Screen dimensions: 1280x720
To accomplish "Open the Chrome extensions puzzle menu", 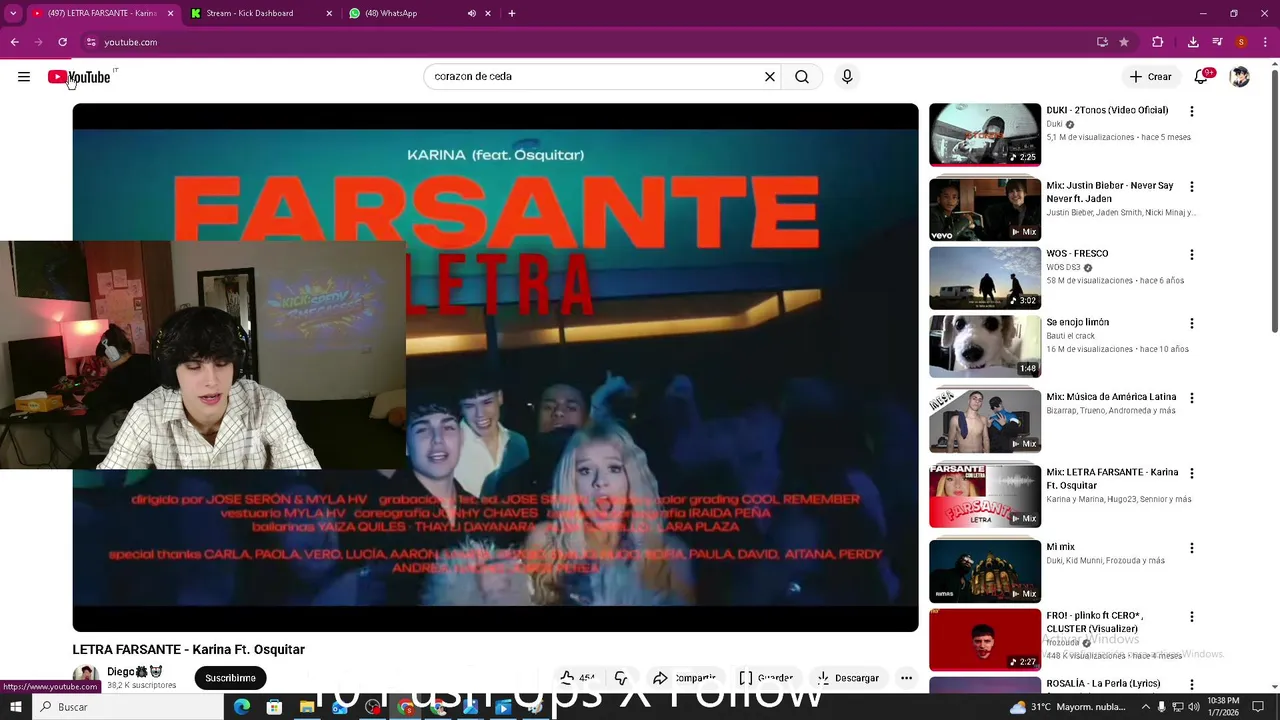I will coord(1158,42).
